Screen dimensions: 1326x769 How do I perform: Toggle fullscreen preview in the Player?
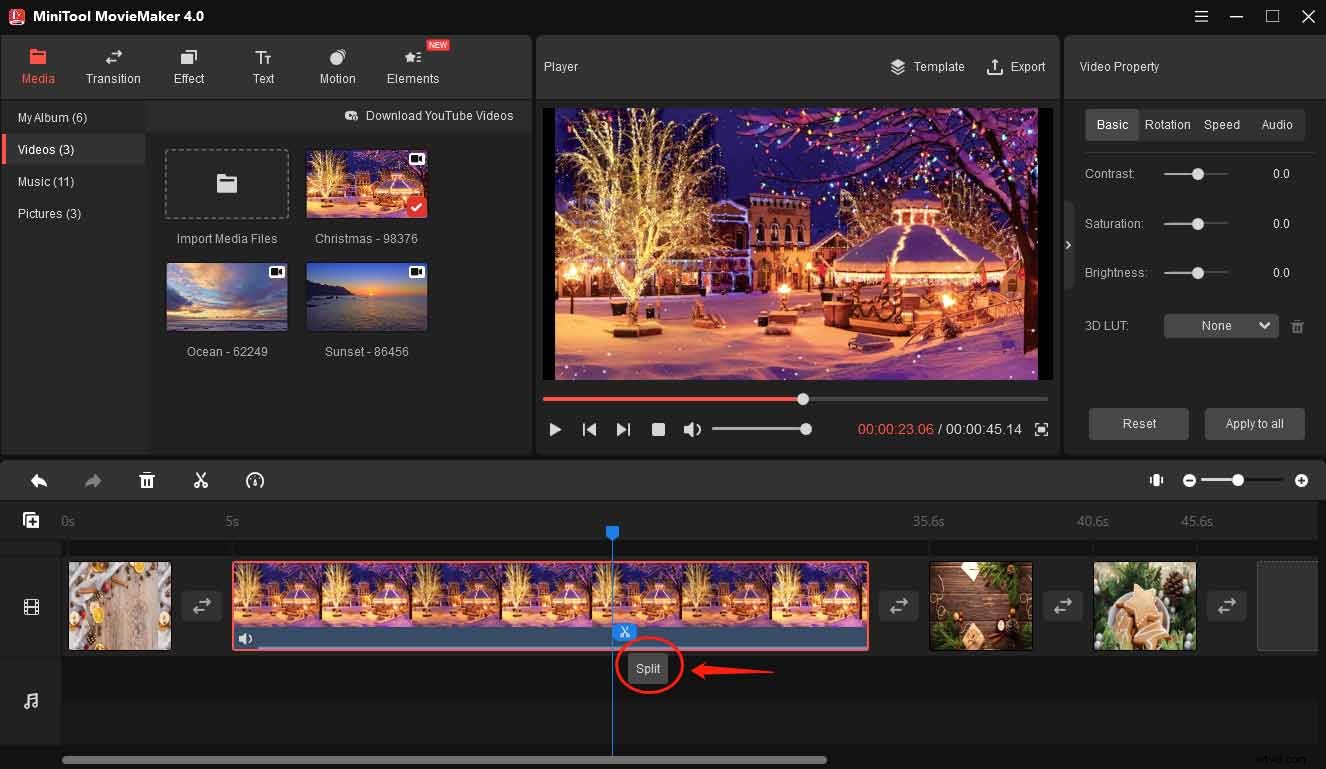click(x=1041, y=429)
